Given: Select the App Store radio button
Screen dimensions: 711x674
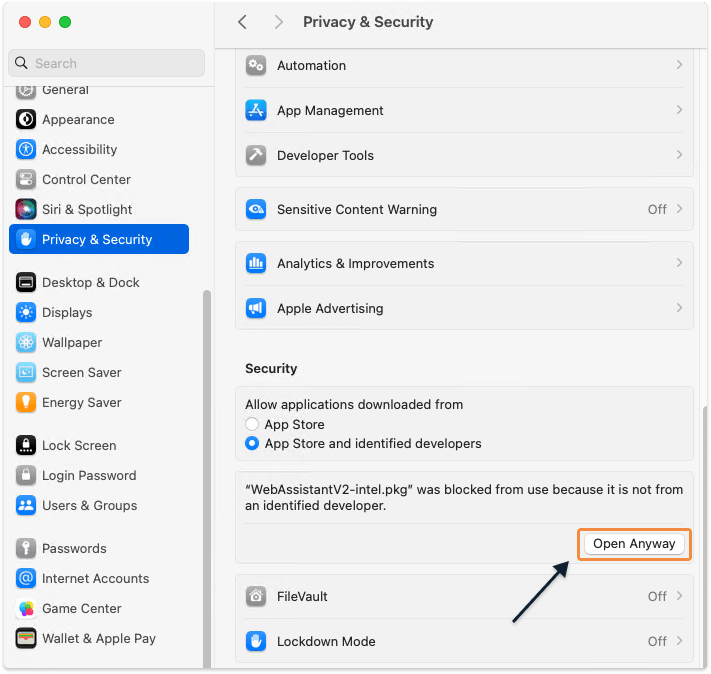Looking at the screenshot, I should [x=252, y=424].
